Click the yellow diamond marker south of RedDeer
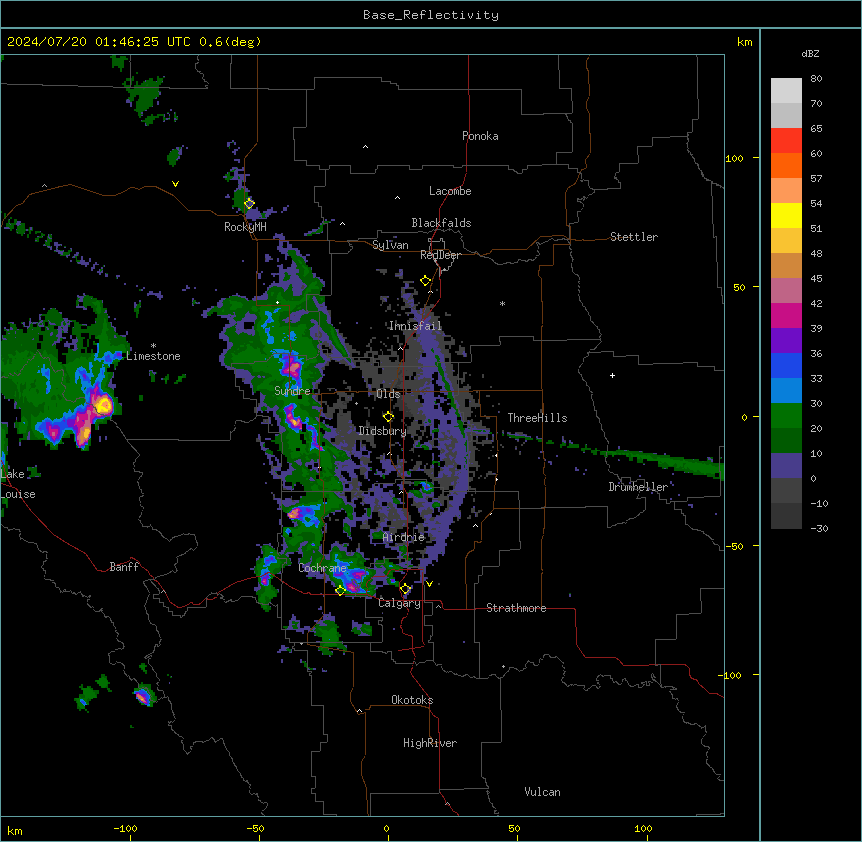The width and height of the screenshot is (862, 842). [x=425, y=281]
